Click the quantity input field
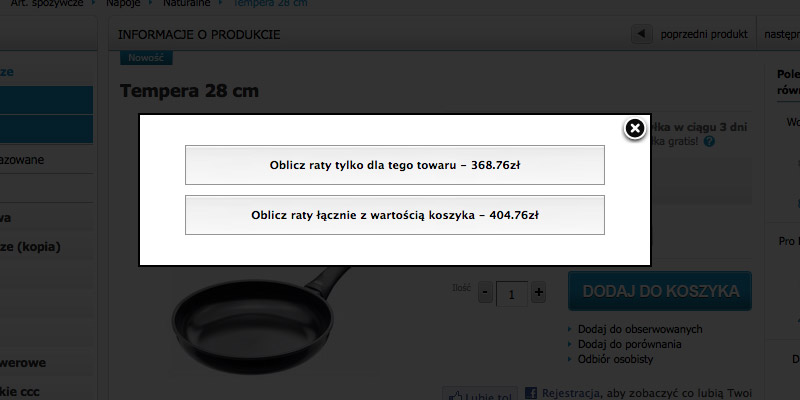Viewport: 800px width, 400px height. [x=512, y=294]
